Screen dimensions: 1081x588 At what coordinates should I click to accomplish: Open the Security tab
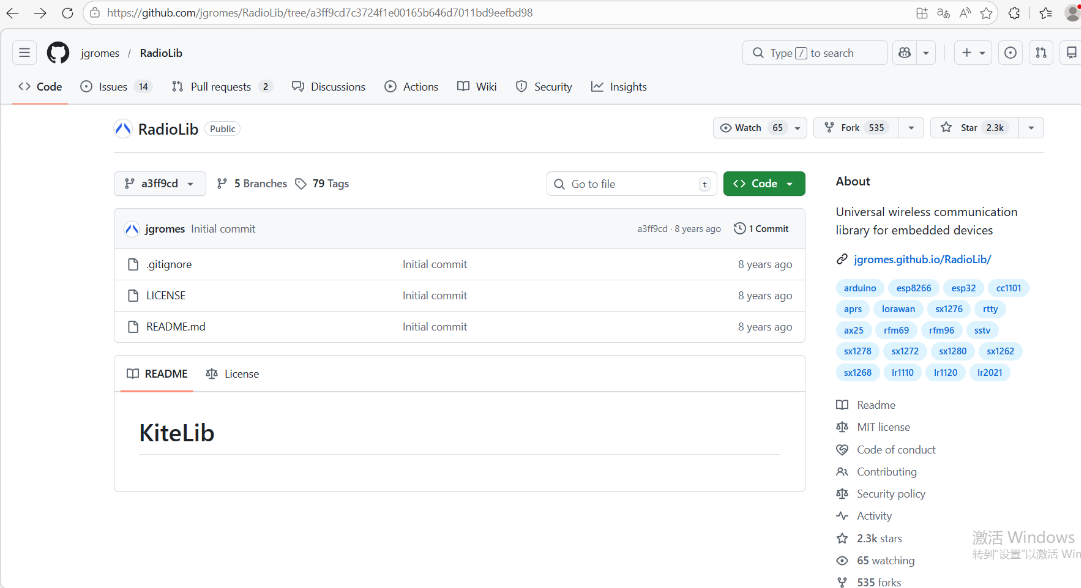coord(543,87)
